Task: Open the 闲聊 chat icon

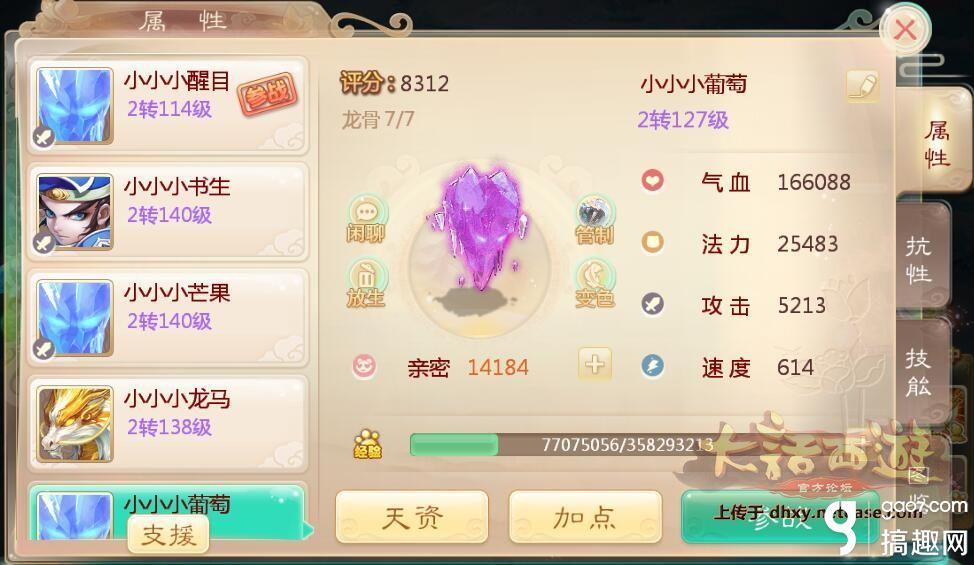Action: 366,219
